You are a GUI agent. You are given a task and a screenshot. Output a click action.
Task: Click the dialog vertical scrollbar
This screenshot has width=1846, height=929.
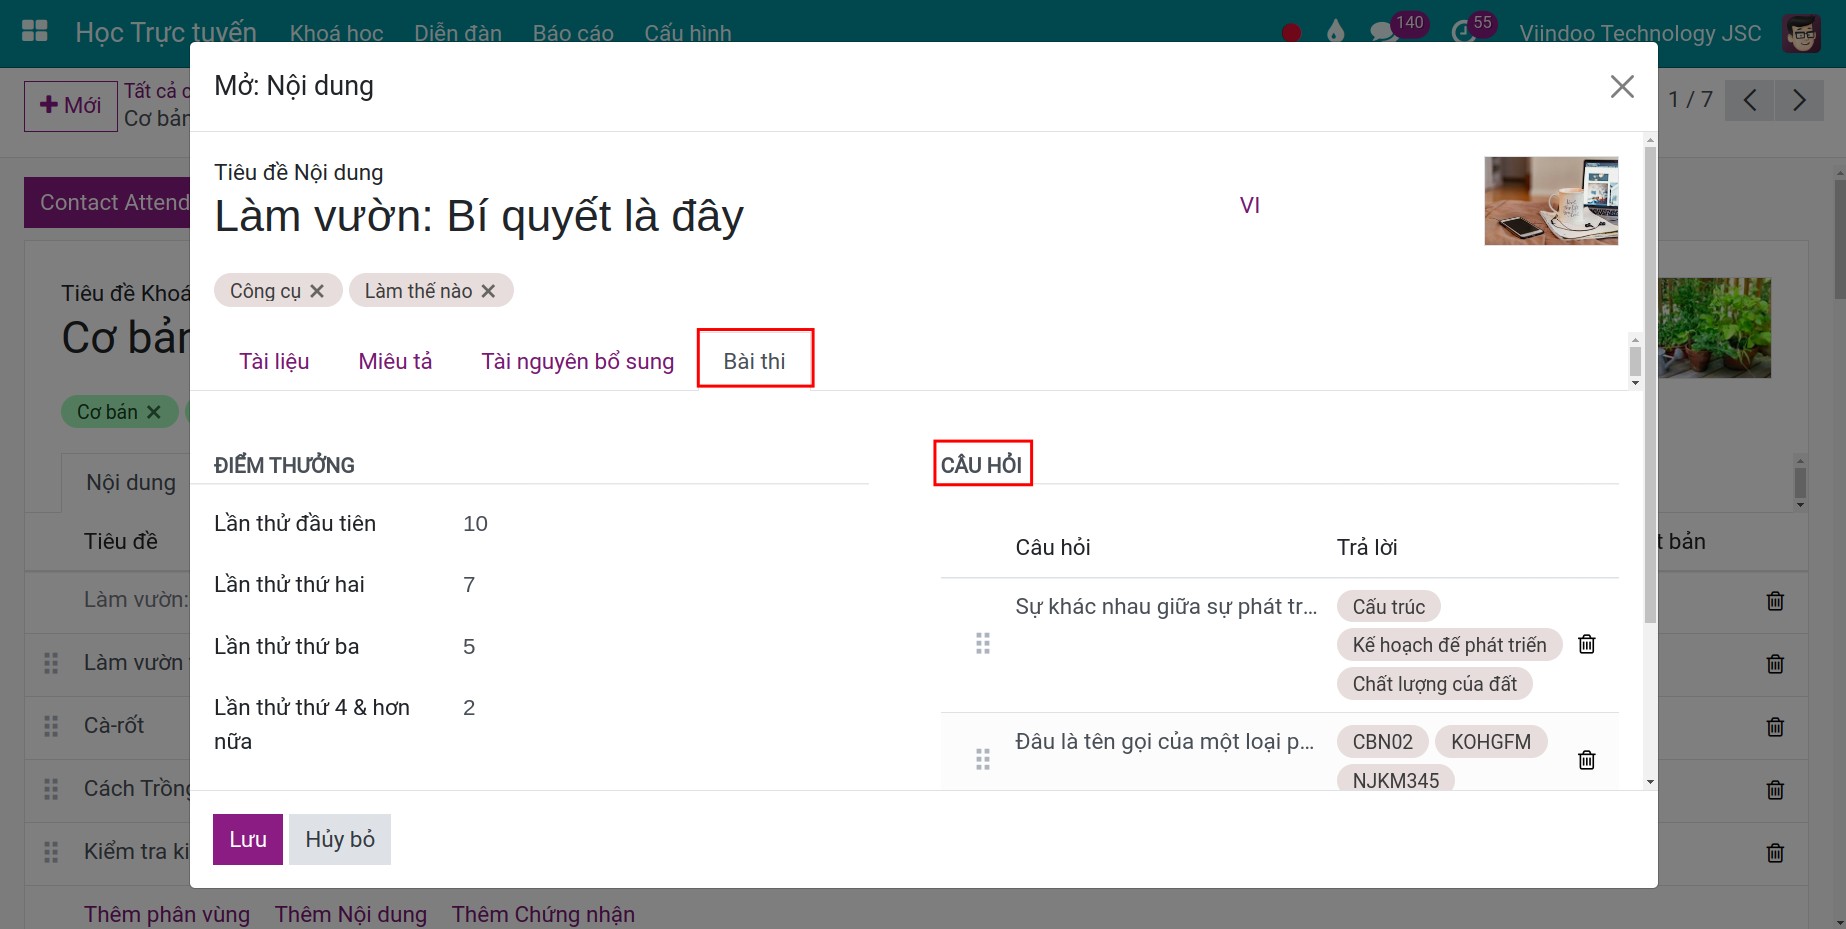click(1650, 385)
